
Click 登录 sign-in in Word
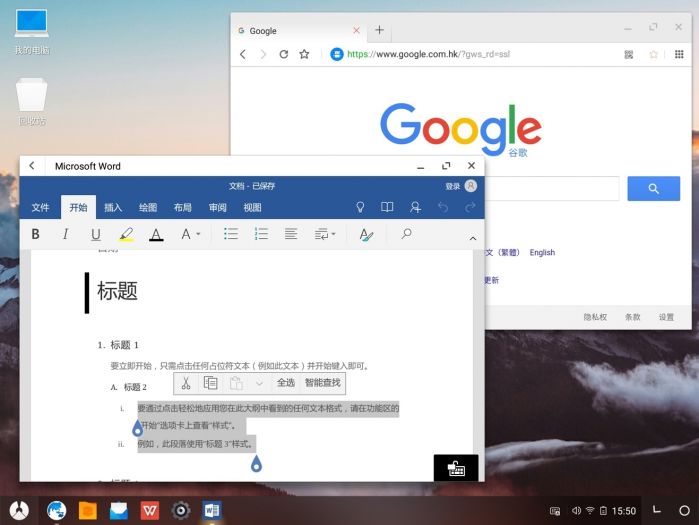pyautogui.click(x=452, y=186)
